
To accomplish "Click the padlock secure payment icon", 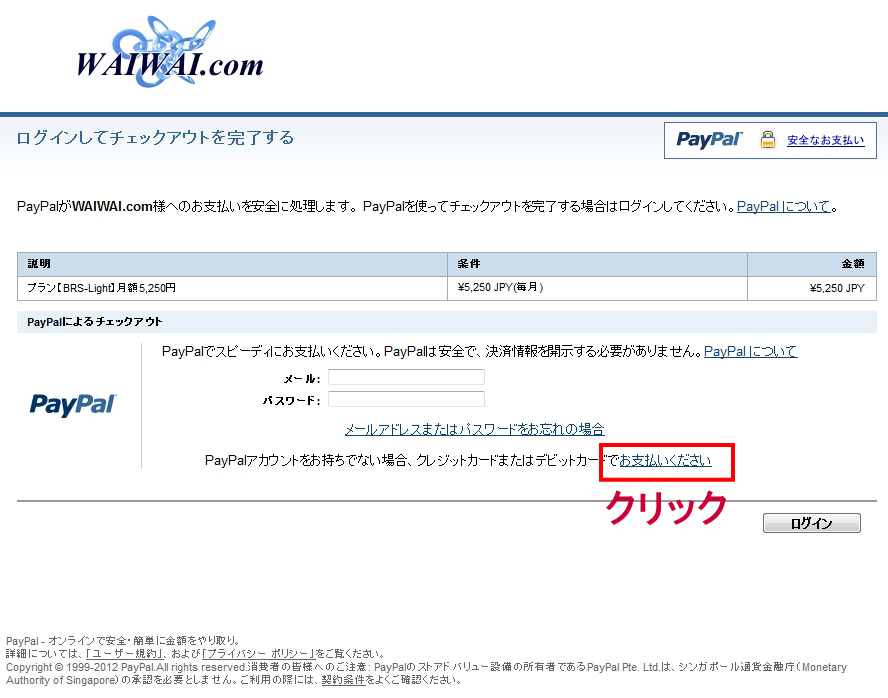I will (x=767, y=139).
